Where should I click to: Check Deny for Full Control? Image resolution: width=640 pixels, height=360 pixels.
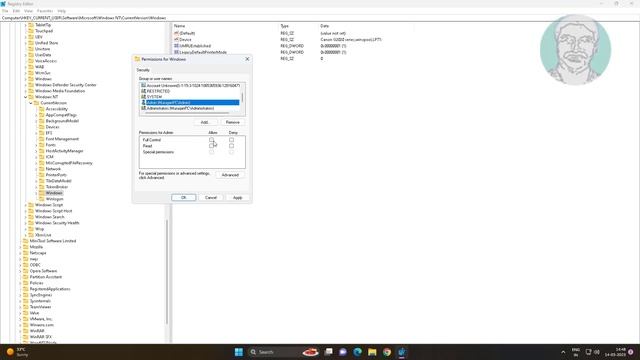[x=231, y=140]
